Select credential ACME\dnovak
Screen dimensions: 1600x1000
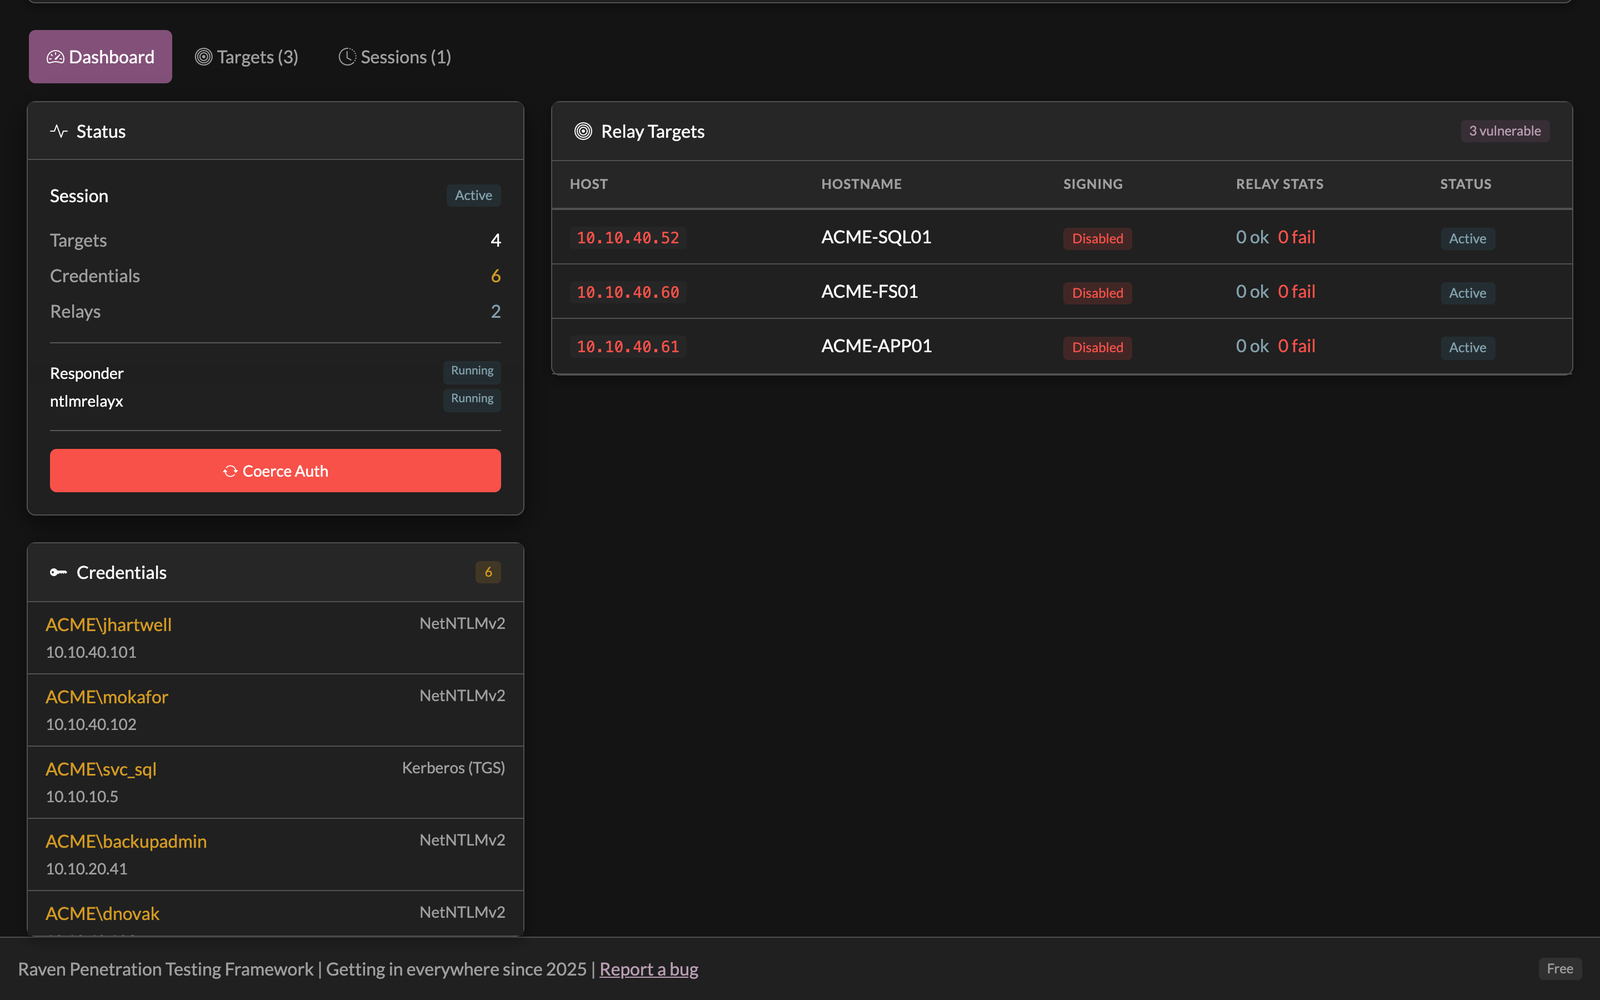275,914
